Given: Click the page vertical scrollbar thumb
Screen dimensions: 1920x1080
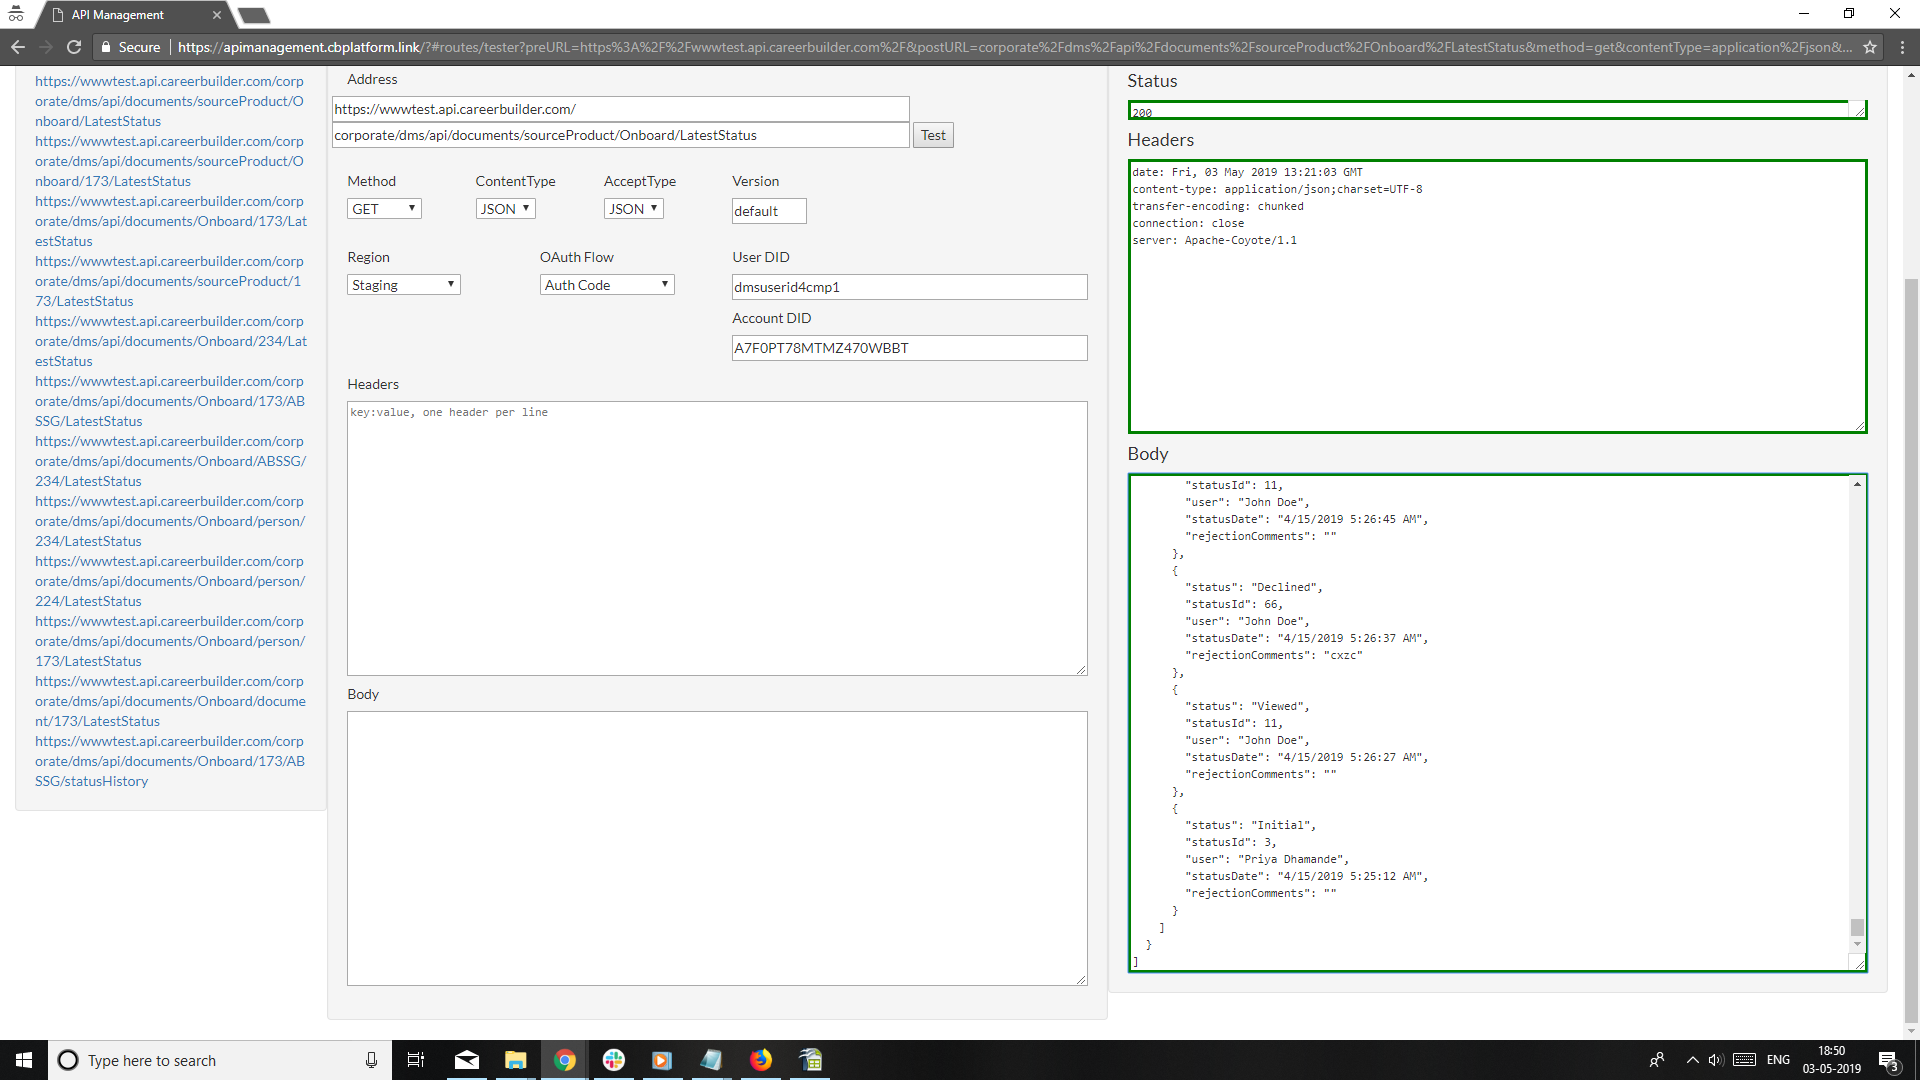Looking at the screenshot, I should coord(1911,650).
